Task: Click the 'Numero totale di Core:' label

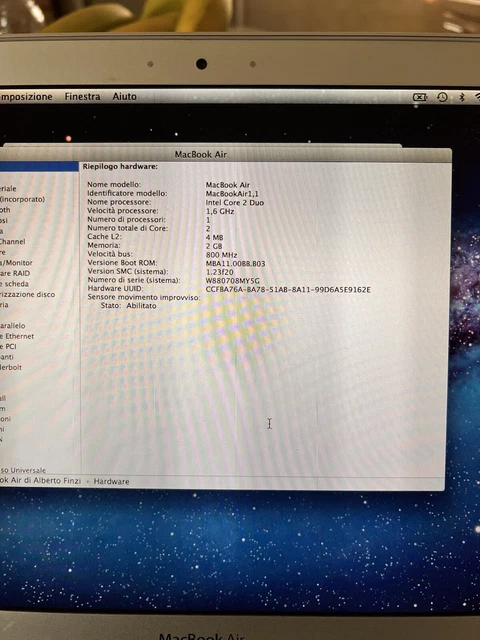Action: pyautogui.click(x=127, y=228)
